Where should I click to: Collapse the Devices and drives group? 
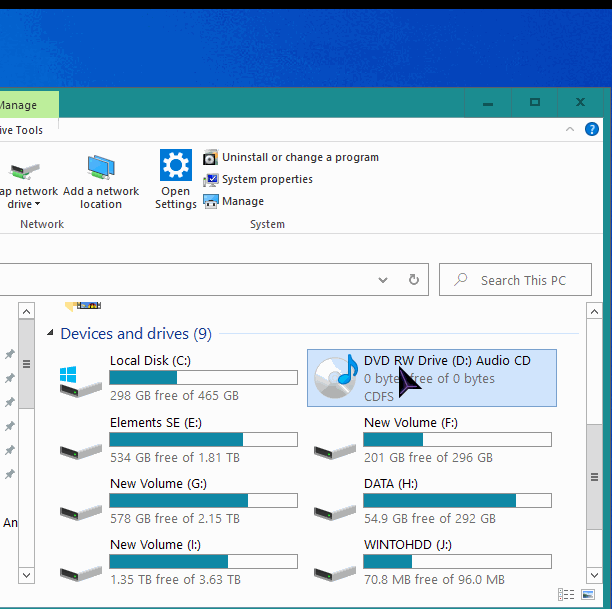tap(49, 334)
